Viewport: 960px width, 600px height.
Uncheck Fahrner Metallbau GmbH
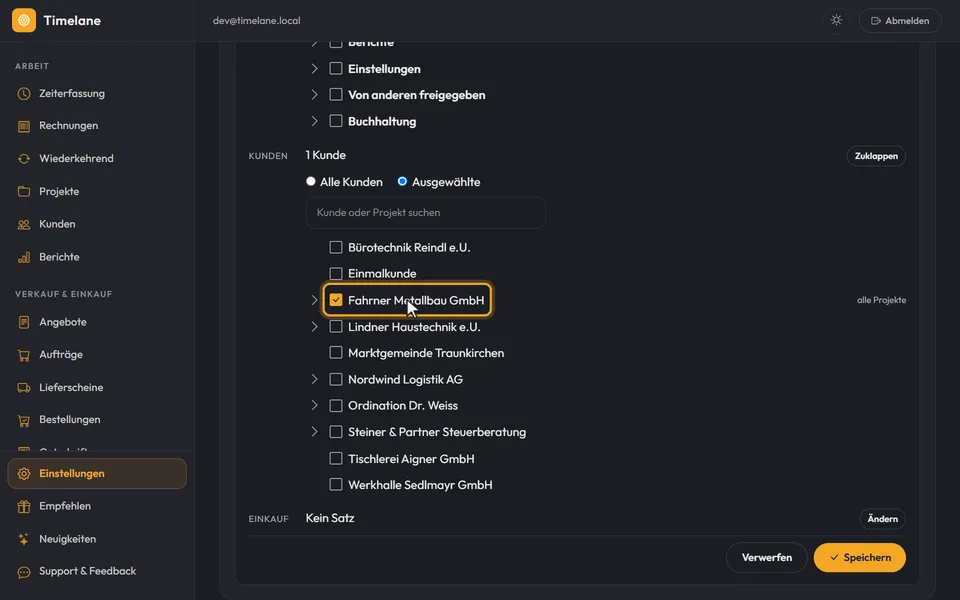(x=336, y=300)
